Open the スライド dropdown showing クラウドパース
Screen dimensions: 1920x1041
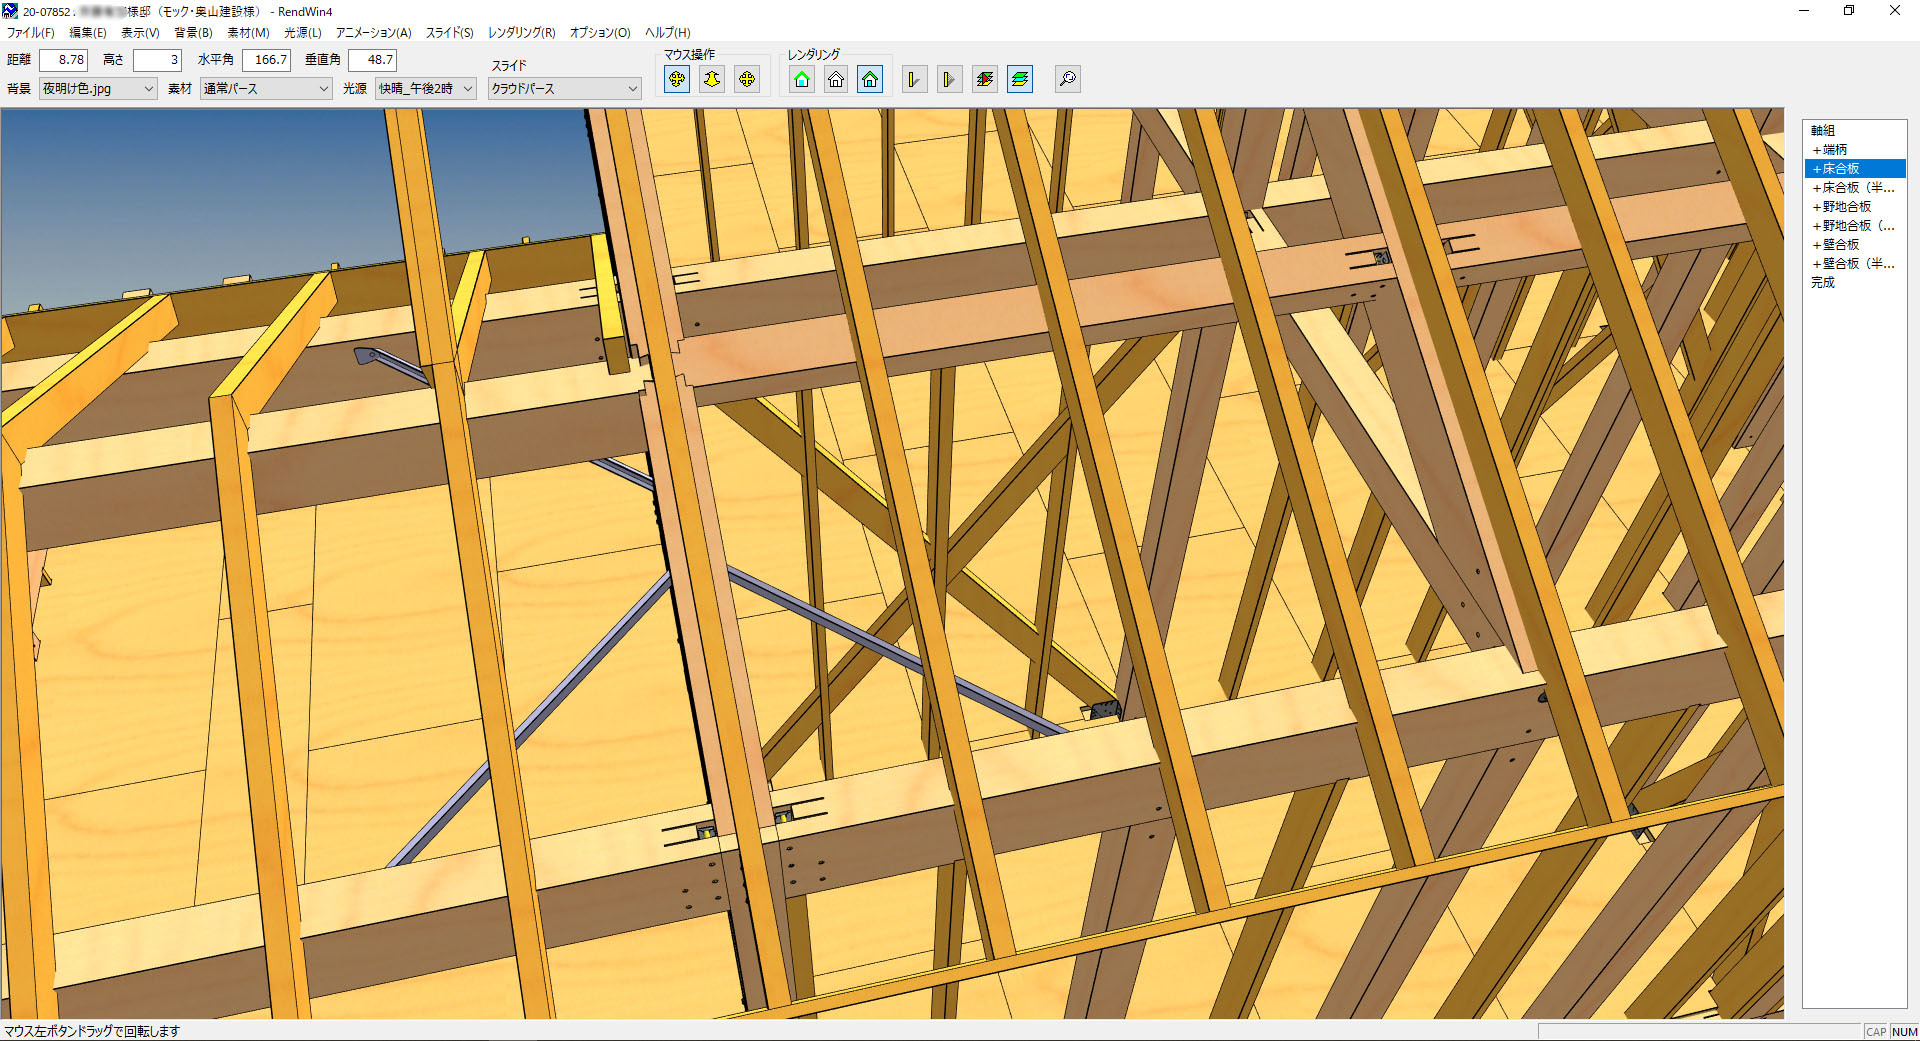pyautogui.click(x=565, y=89)
